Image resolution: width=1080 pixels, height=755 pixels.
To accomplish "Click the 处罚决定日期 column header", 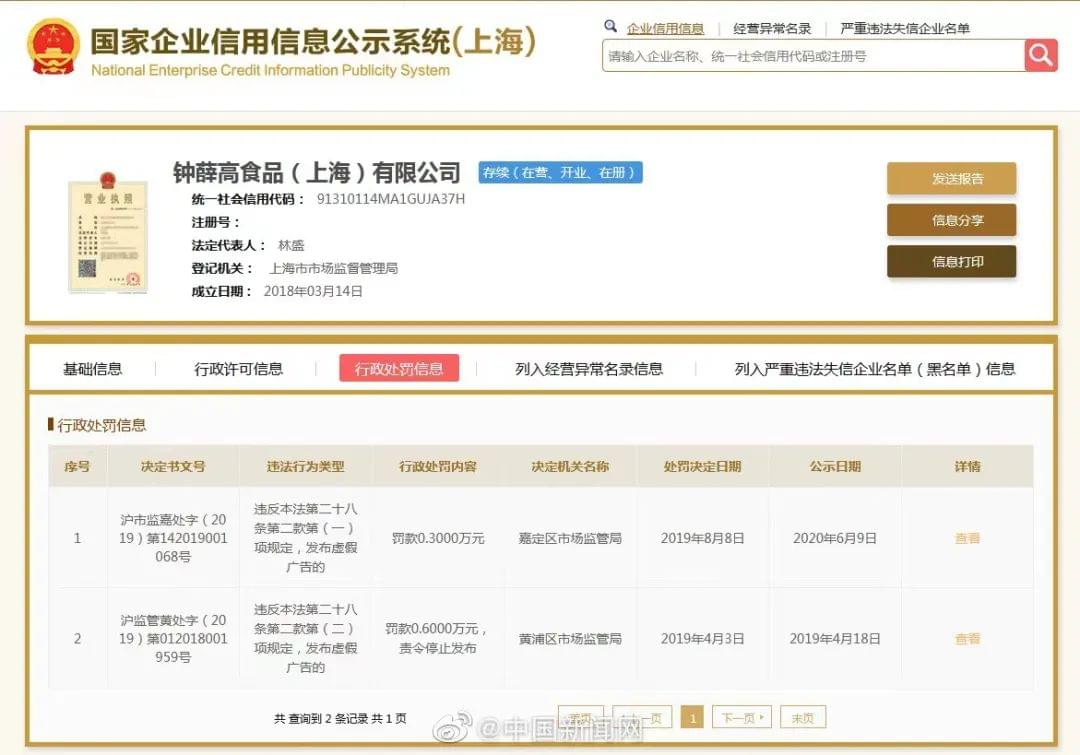I will pos(702,466).
